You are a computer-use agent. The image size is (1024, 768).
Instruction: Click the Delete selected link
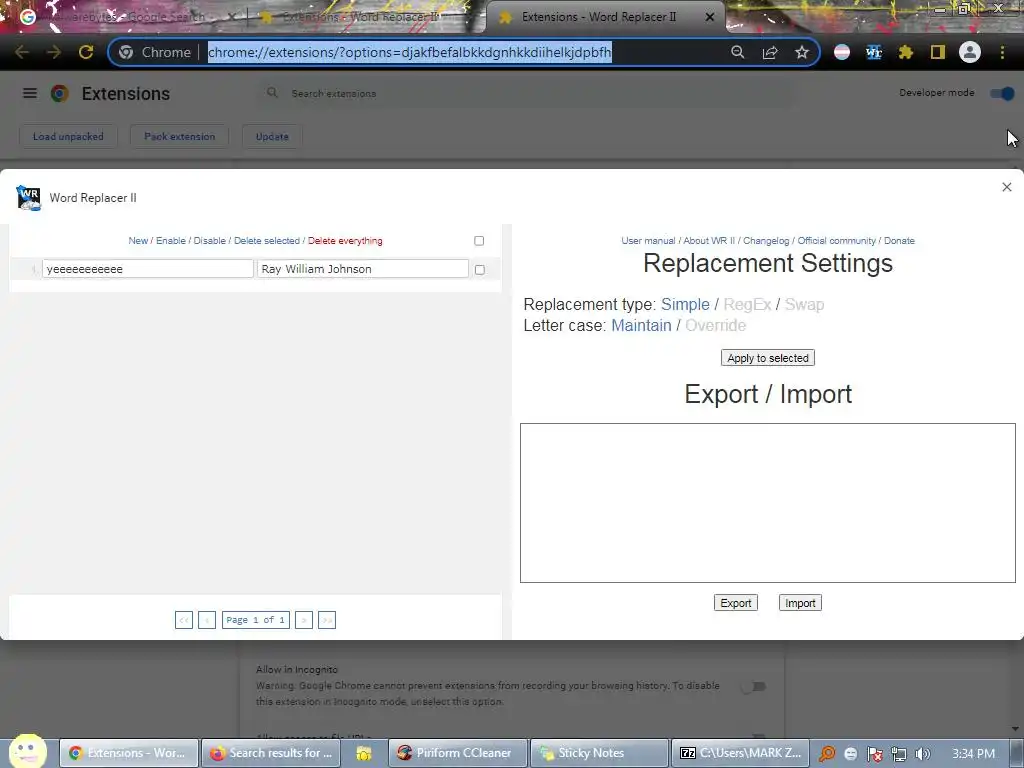pos(266,241)
